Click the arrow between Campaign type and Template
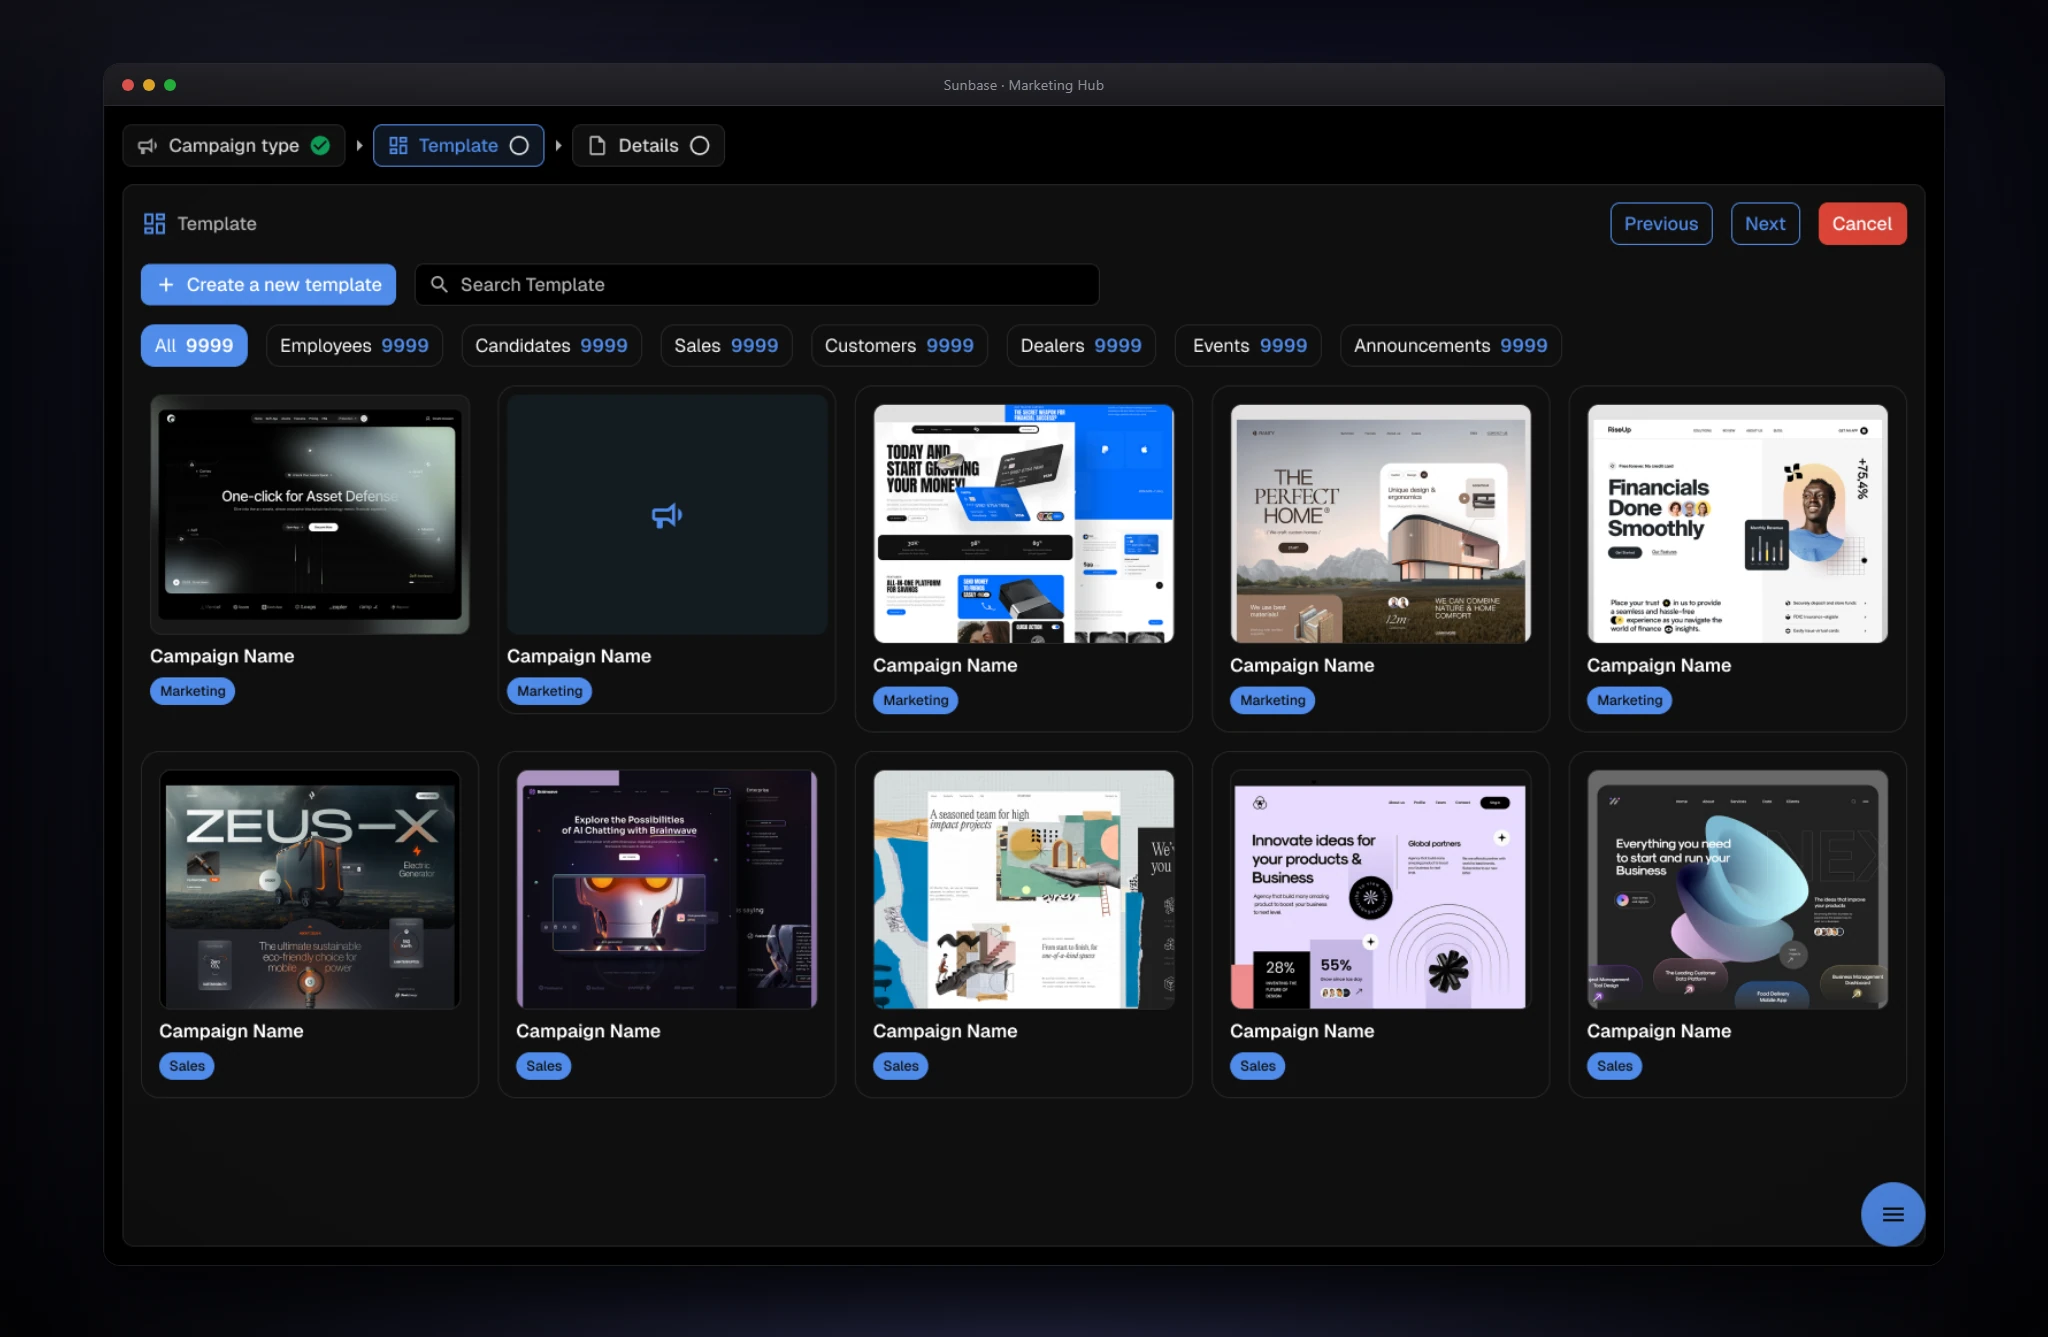This screenshot has height=1337, width=2048. (x=359, y=146)
